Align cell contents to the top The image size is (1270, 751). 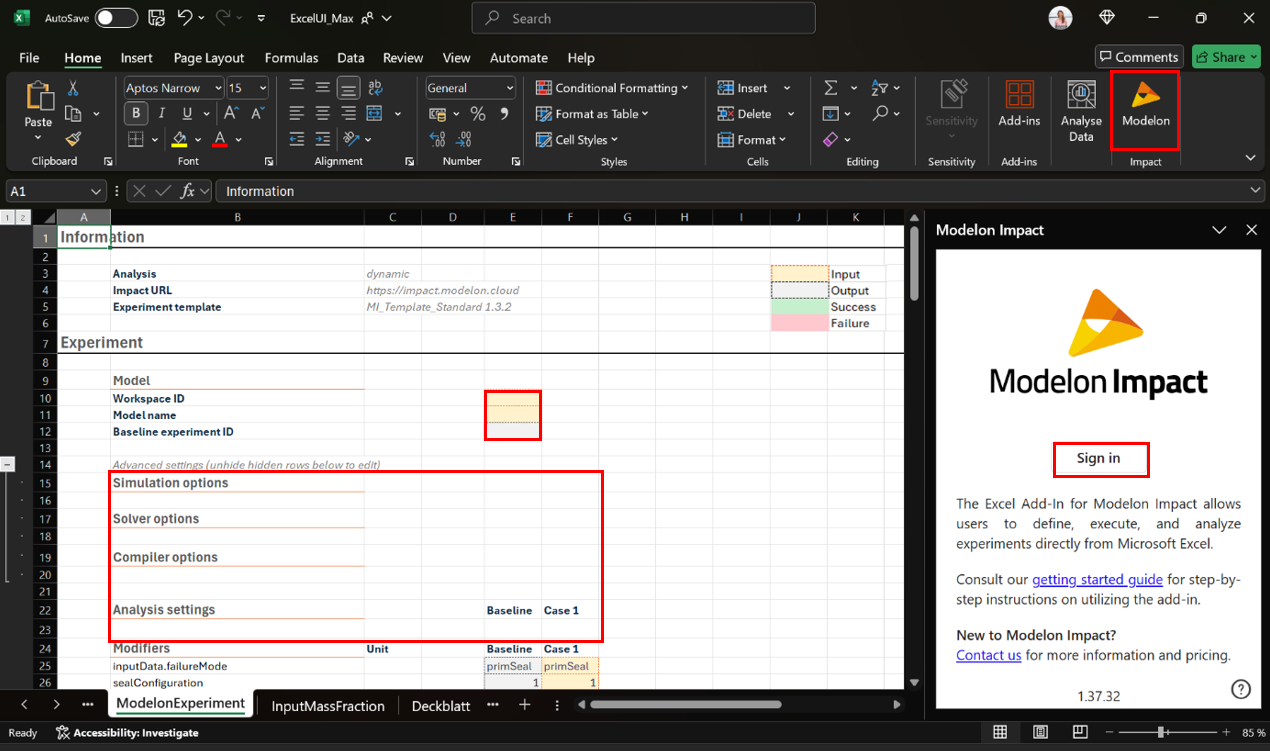296,88
